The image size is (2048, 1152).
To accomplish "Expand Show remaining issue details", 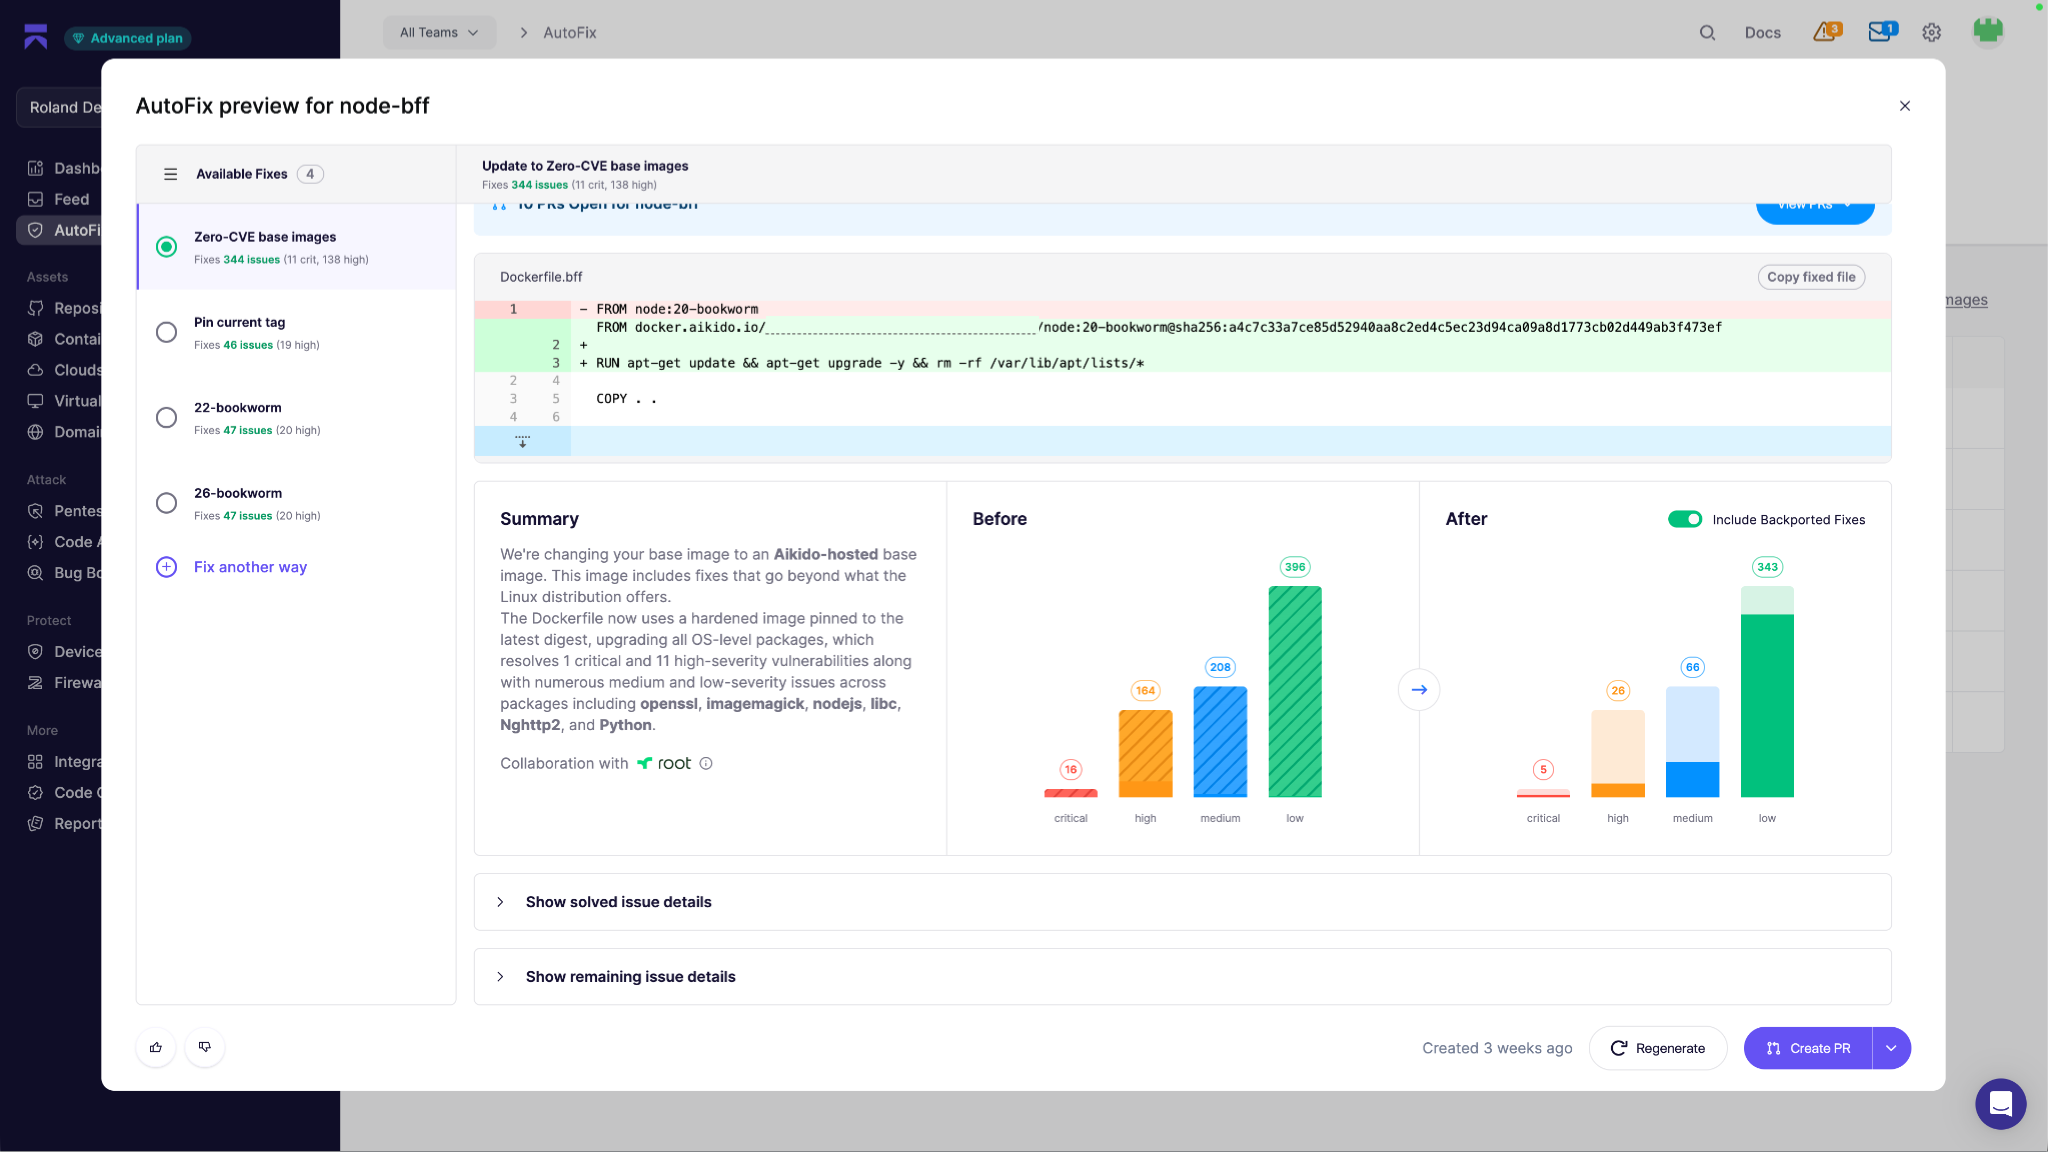I will point(1182,977).
